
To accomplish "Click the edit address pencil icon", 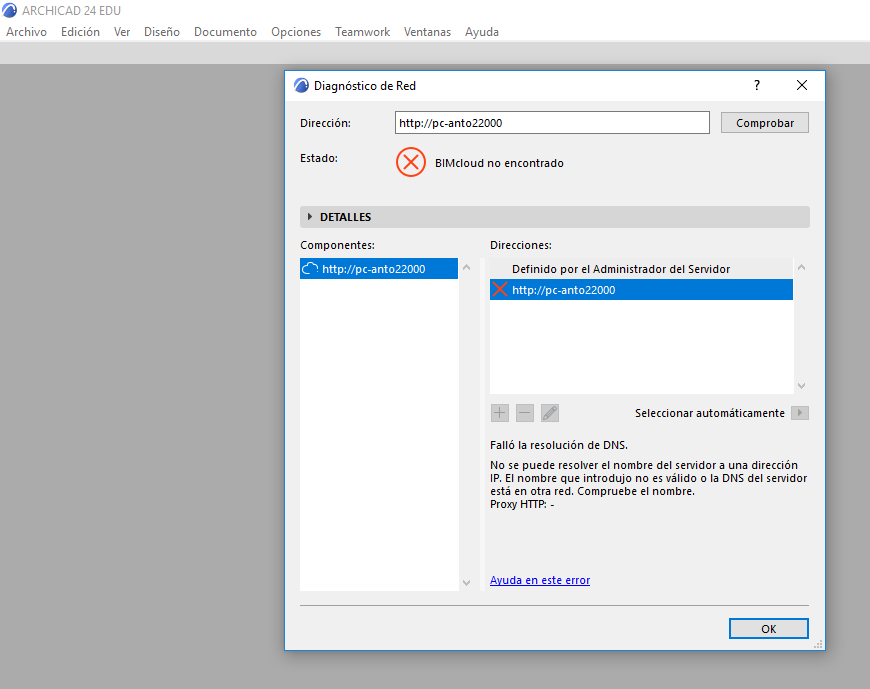I will pyautogui.click(x=549, y=413).
